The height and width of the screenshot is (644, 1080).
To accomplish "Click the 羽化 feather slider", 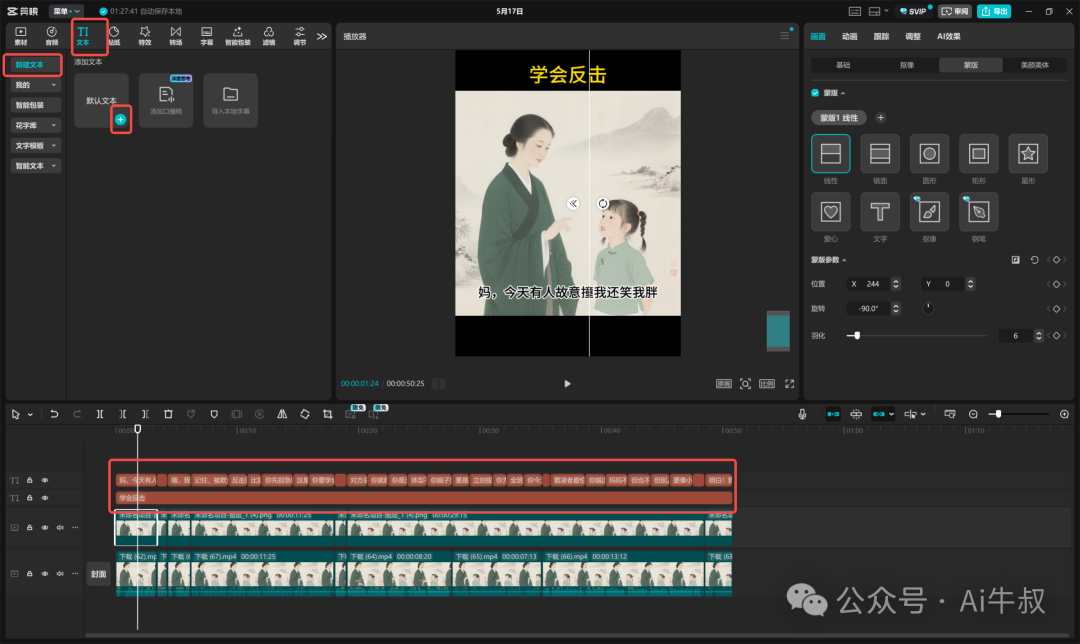I will (x=917, y=335).
